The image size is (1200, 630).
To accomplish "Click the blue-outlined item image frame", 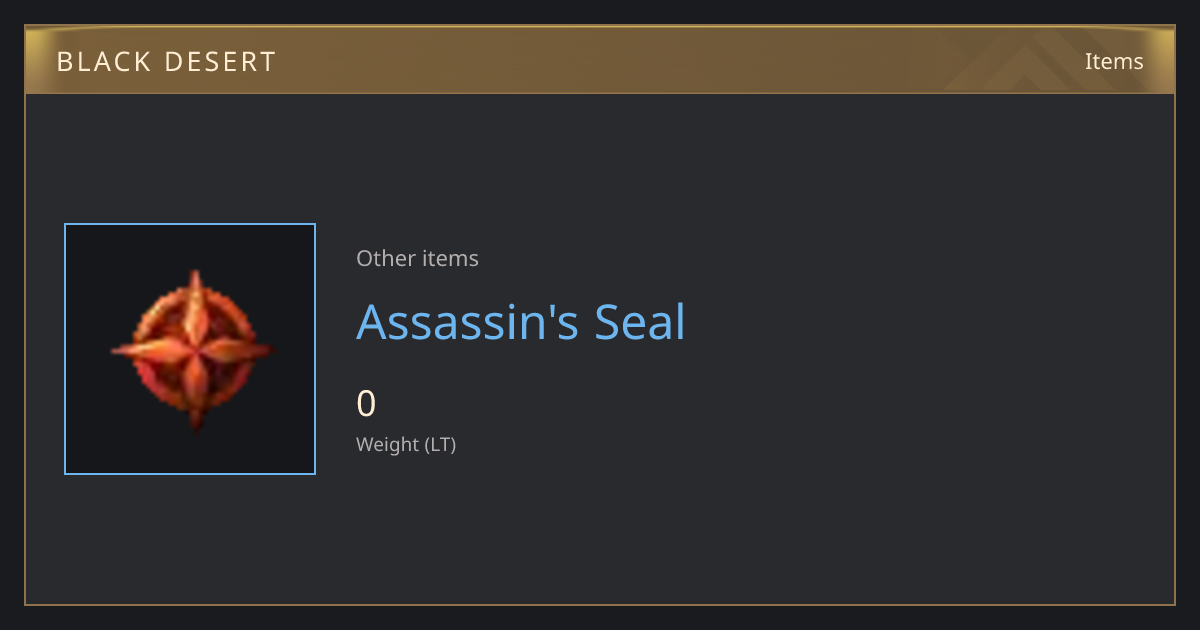I will coord(190,349).
